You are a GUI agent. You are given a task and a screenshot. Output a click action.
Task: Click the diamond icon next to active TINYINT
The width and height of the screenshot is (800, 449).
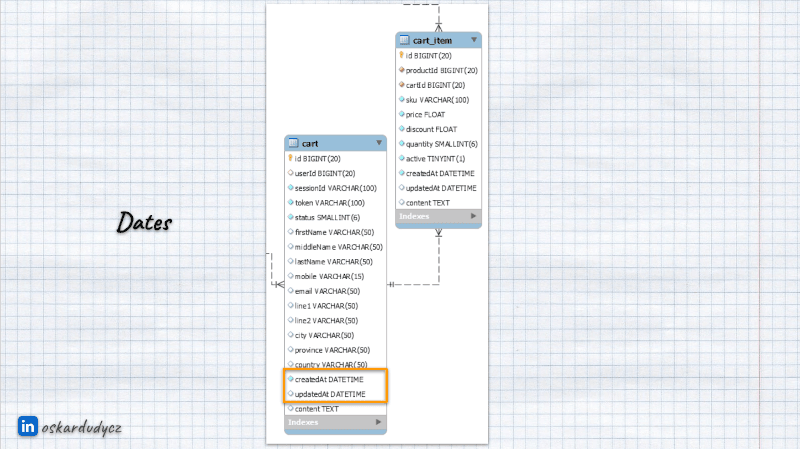[402, 159]
